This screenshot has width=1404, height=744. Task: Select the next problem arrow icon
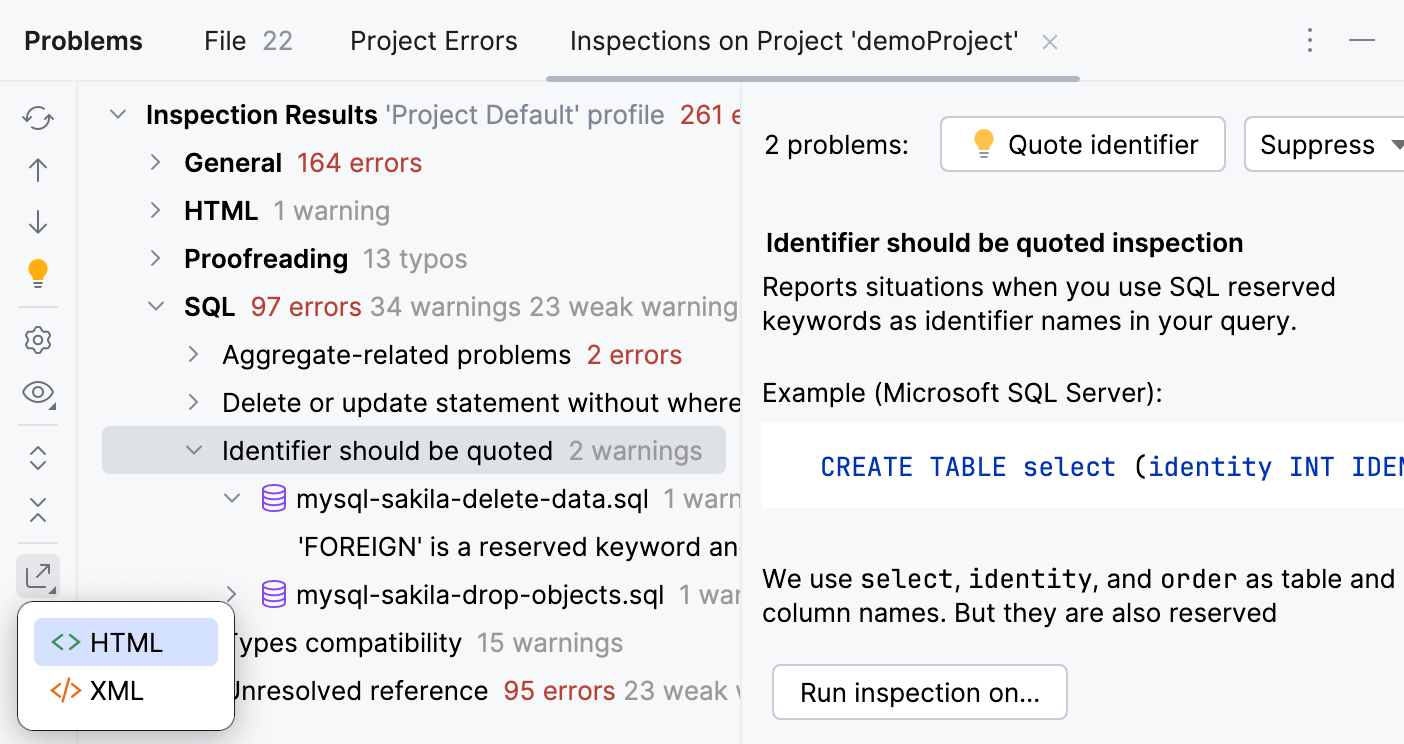[x=37, y=222]
